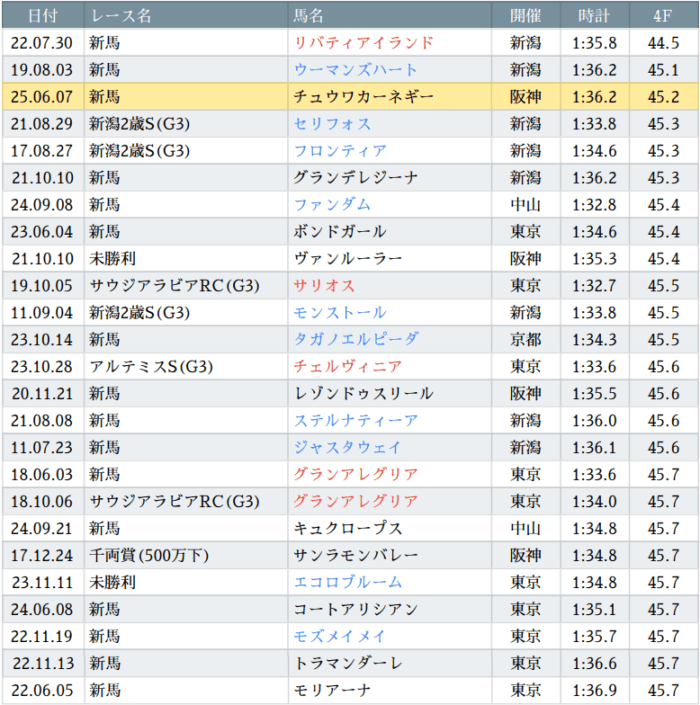
Task: Open the チェルヴィニア horse link
Action: pyautogui.click(x=348, y=367)
